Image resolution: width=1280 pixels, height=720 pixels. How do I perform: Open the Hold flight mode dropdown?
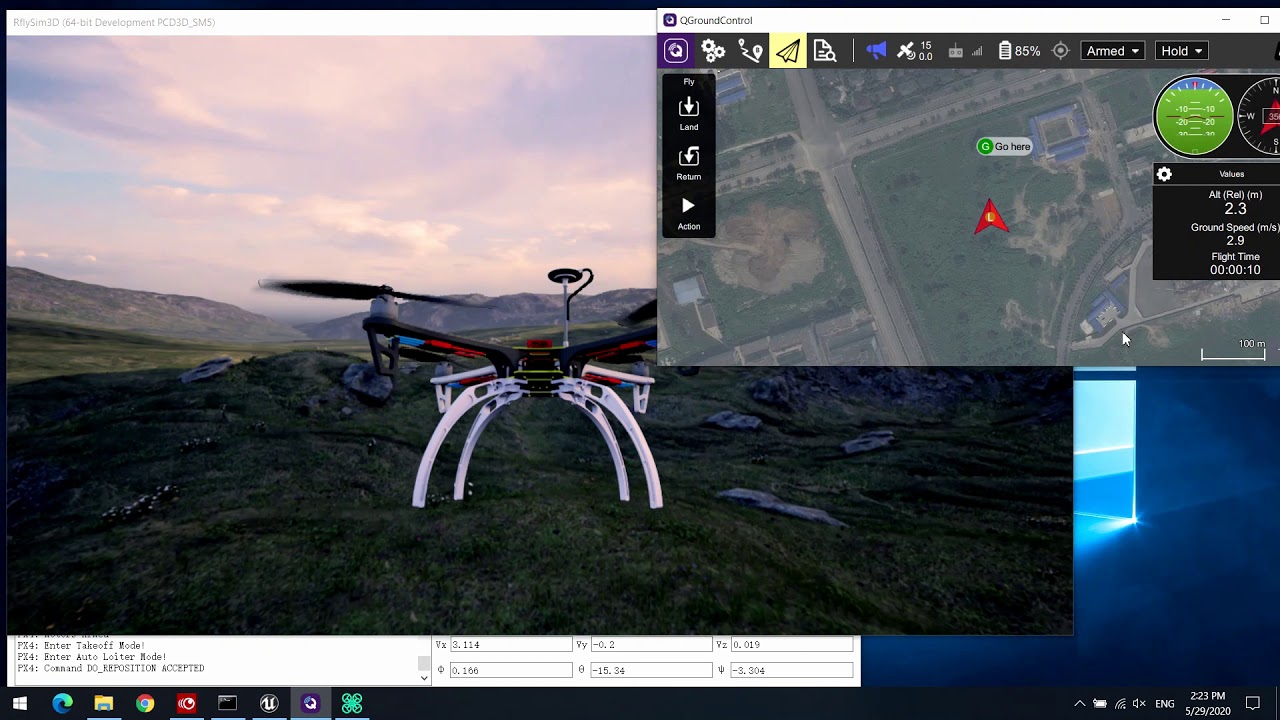pos(1182,51)
